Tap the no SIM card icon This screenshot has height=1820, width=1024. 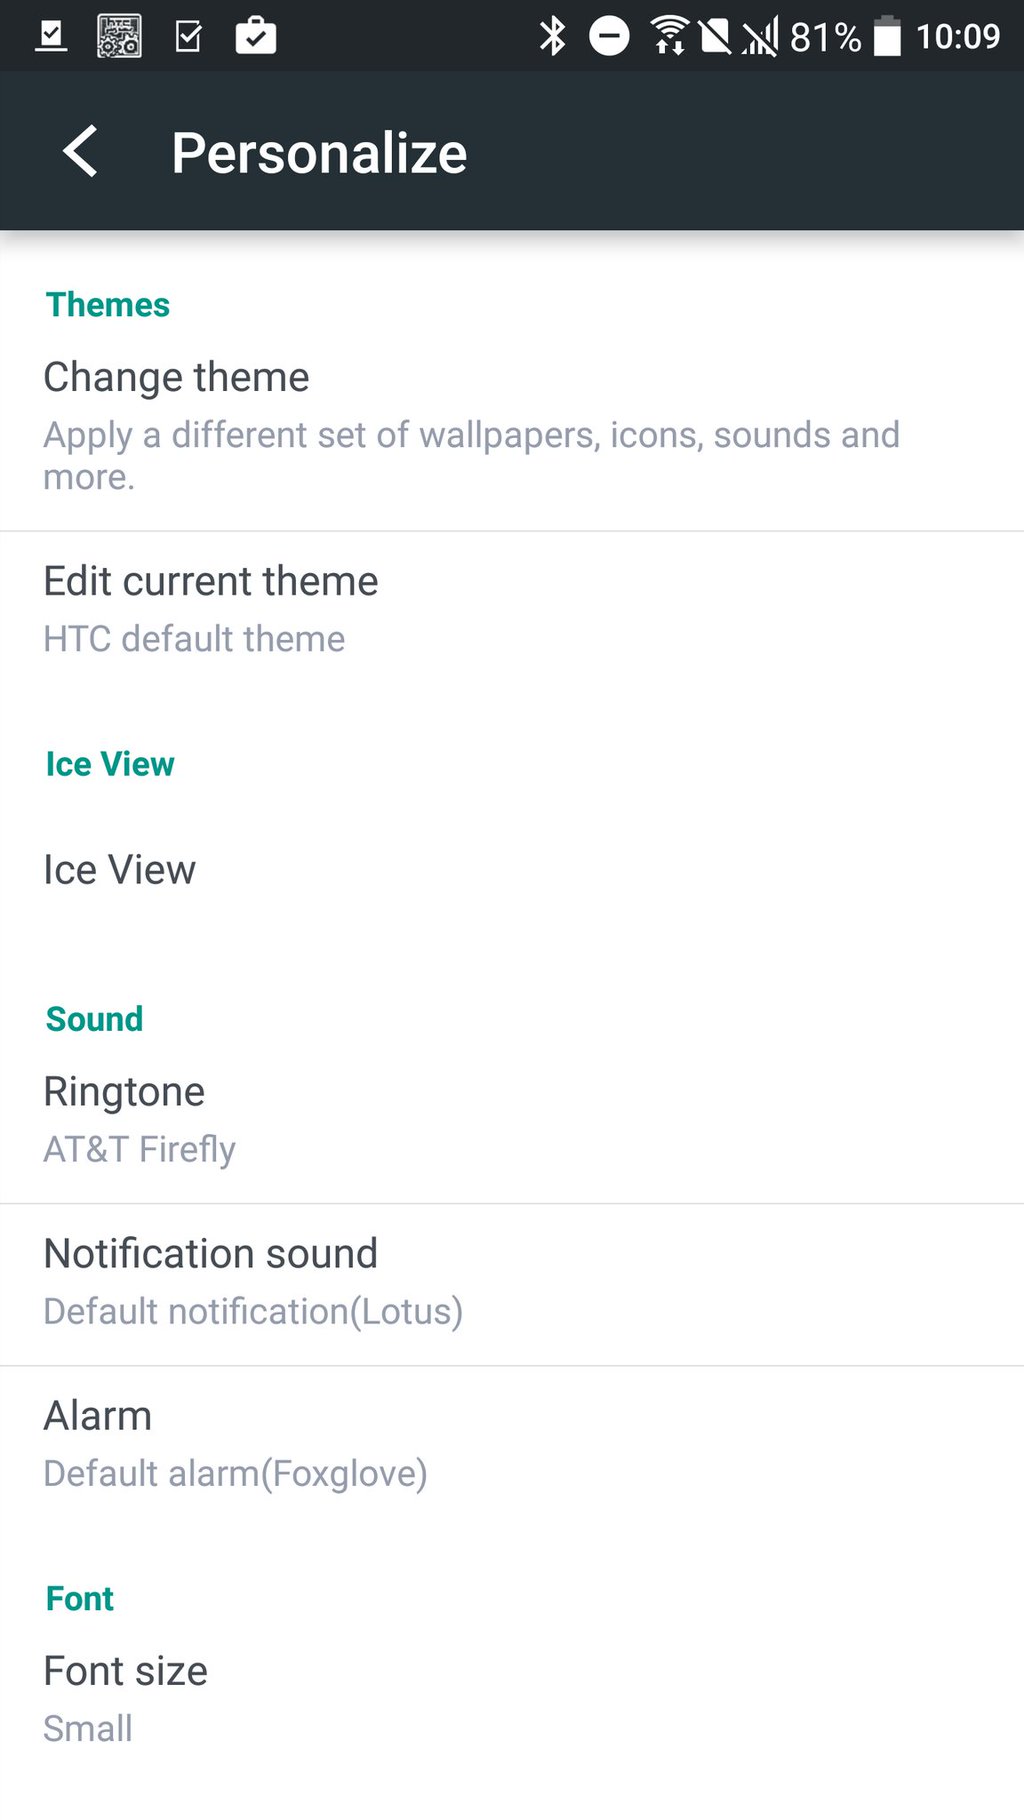716,37
